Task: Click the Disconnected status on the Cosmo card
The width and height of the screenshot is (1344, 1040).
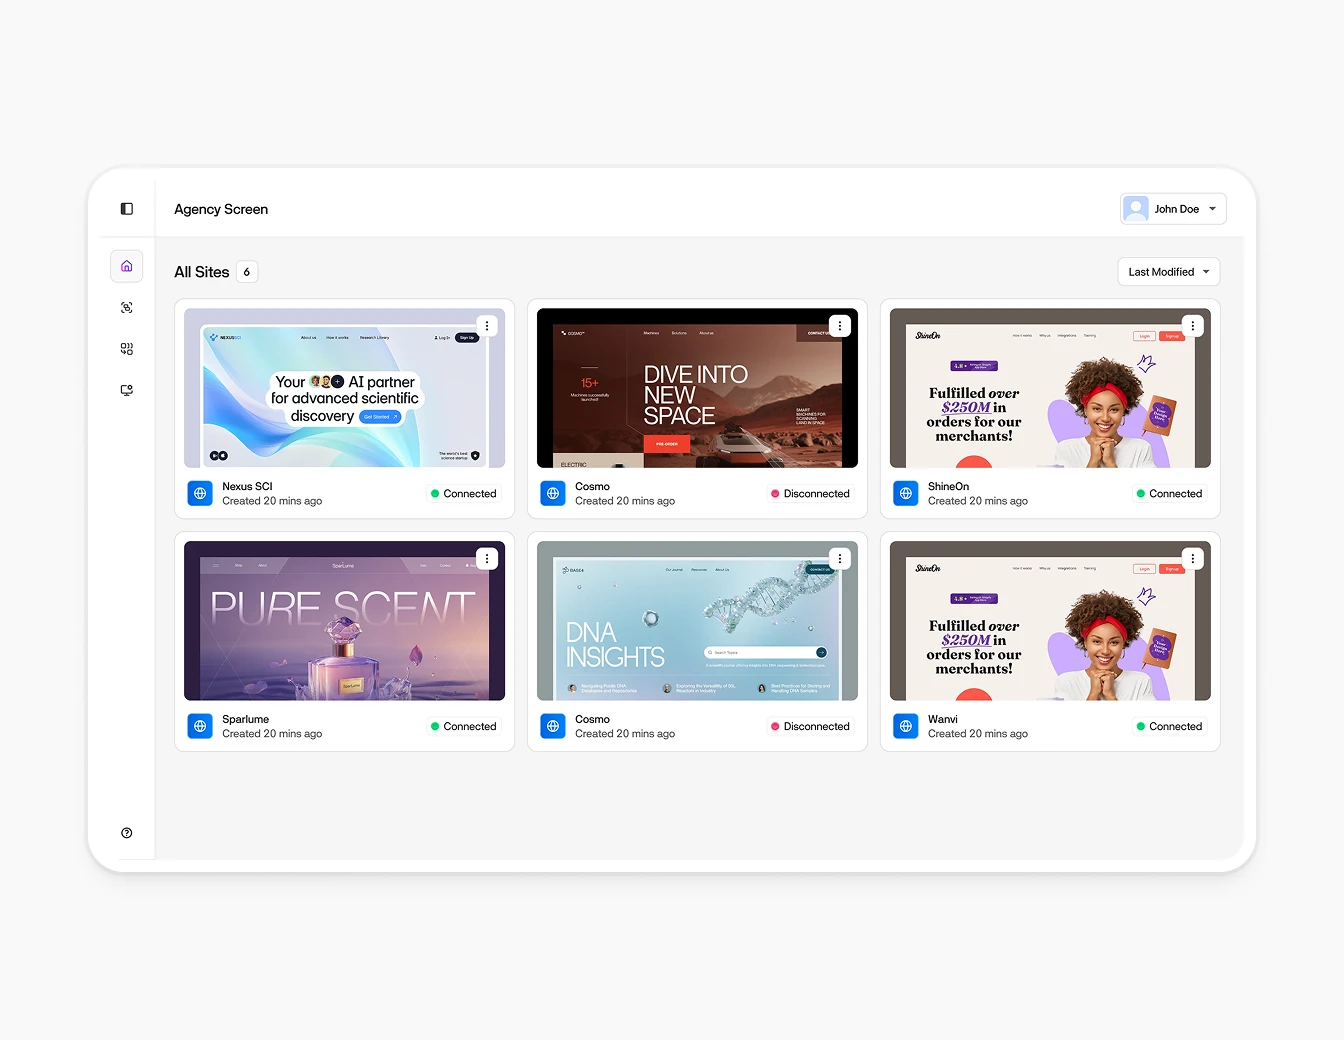Action: [810, 493]
